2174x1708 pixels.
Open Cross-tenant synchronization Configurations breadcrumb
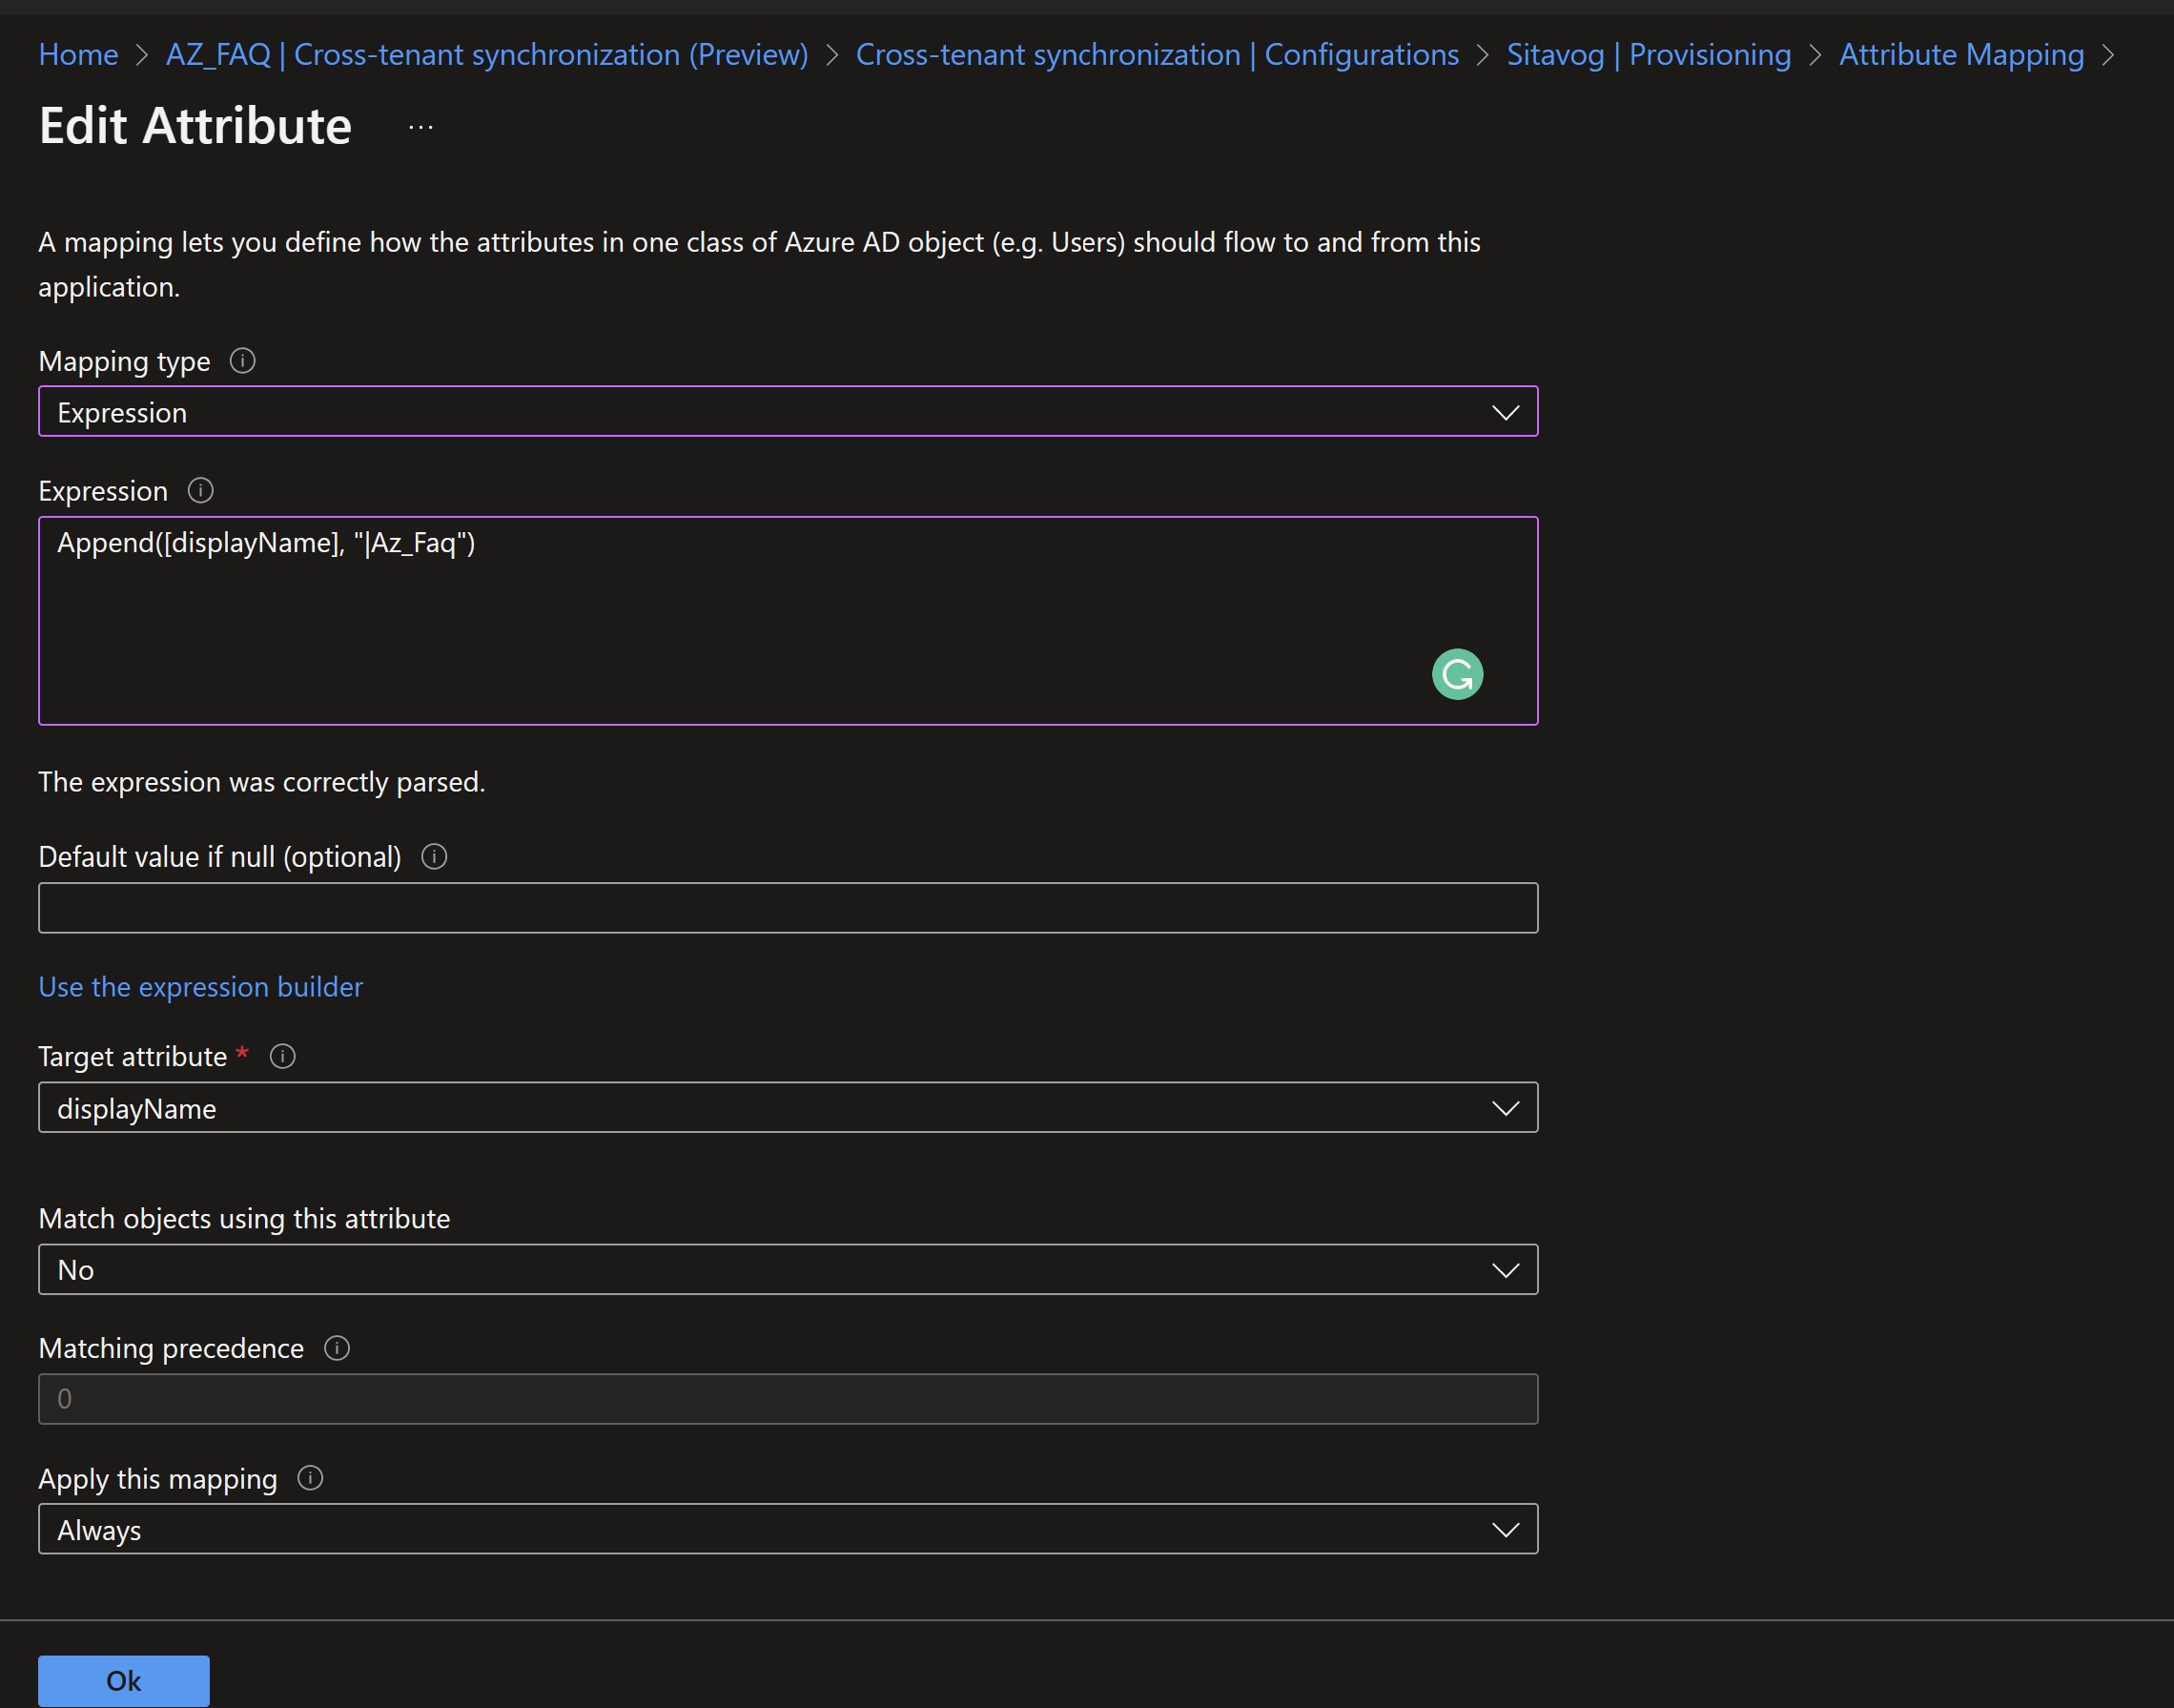pos(1157,55)
